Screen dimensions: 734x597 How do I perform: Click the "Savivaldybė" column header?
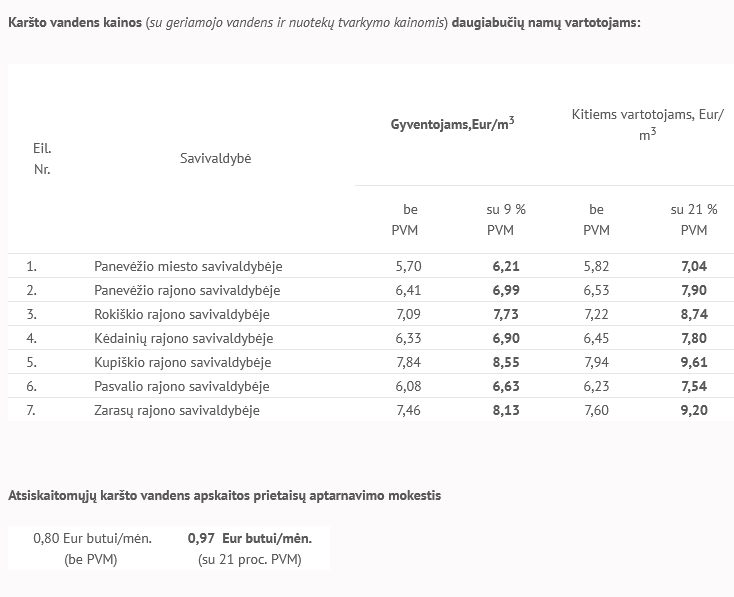[216, 158]
